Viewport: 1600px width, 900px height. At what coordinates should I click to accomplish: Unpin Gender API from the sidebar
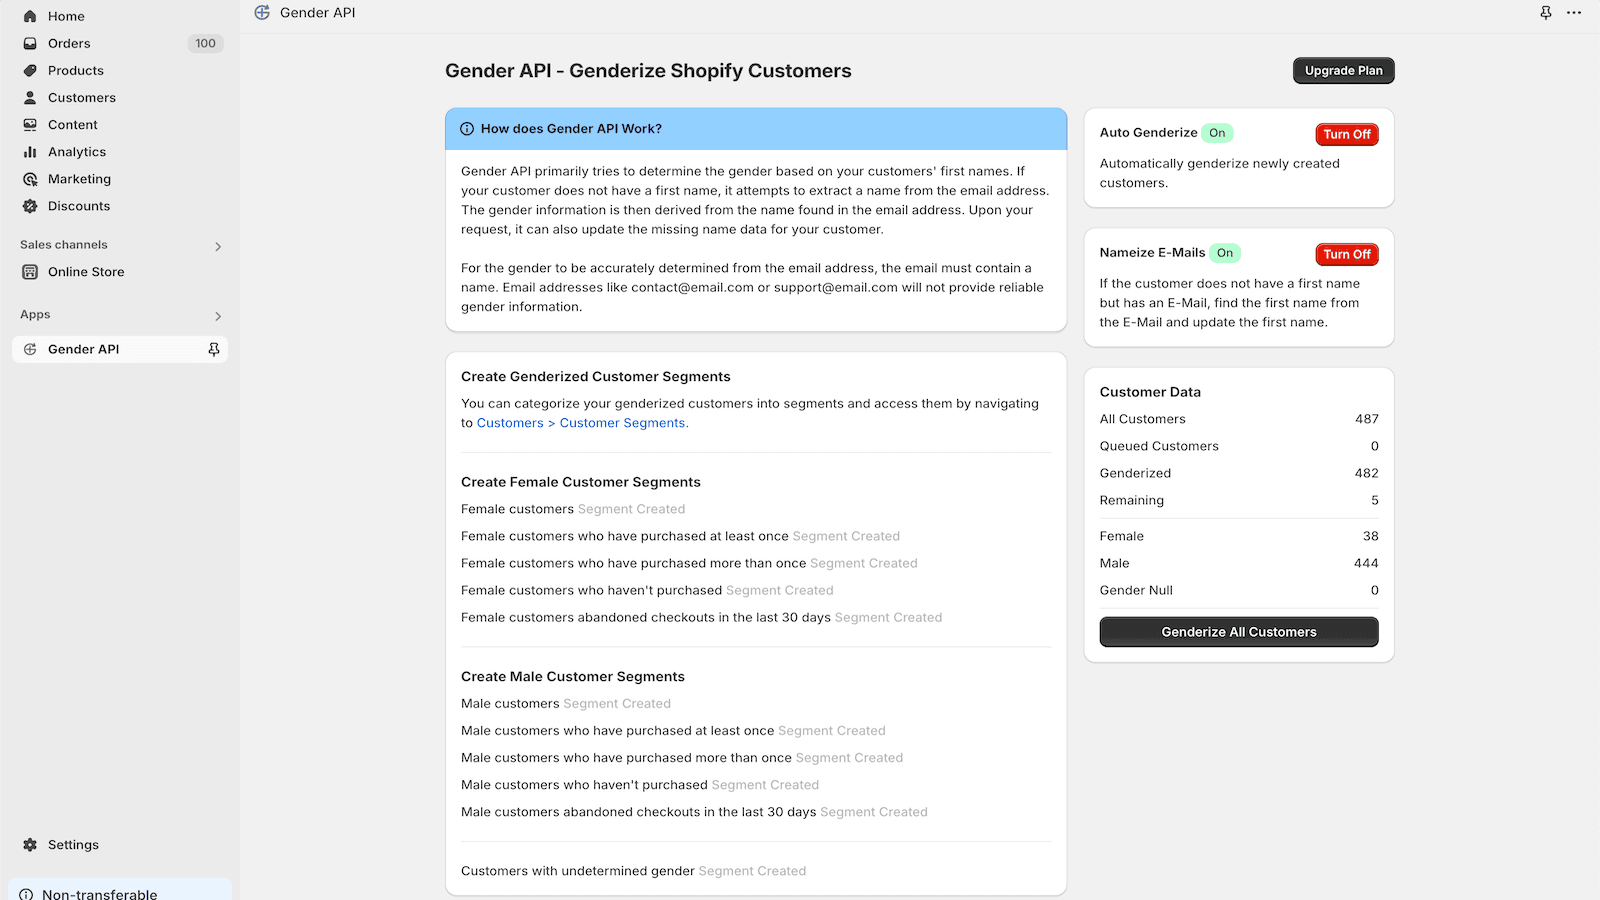pyautogui.click(x=214, y=349)
